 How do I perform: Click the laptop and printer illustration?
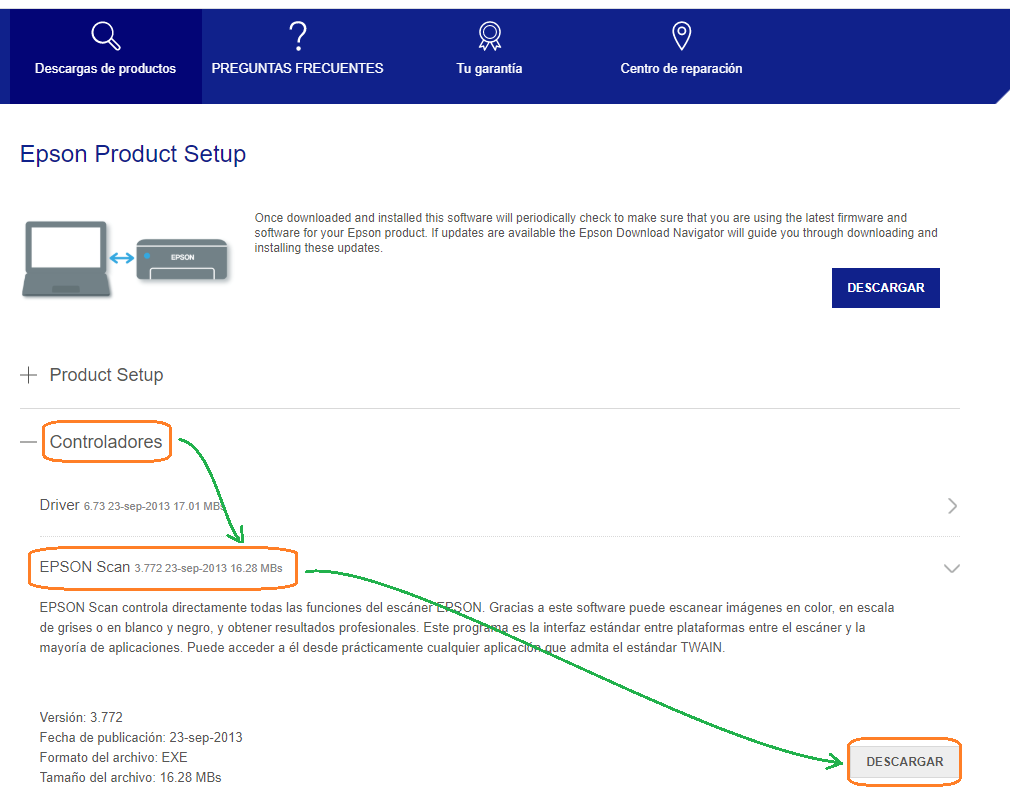click(x=126, y=259)
